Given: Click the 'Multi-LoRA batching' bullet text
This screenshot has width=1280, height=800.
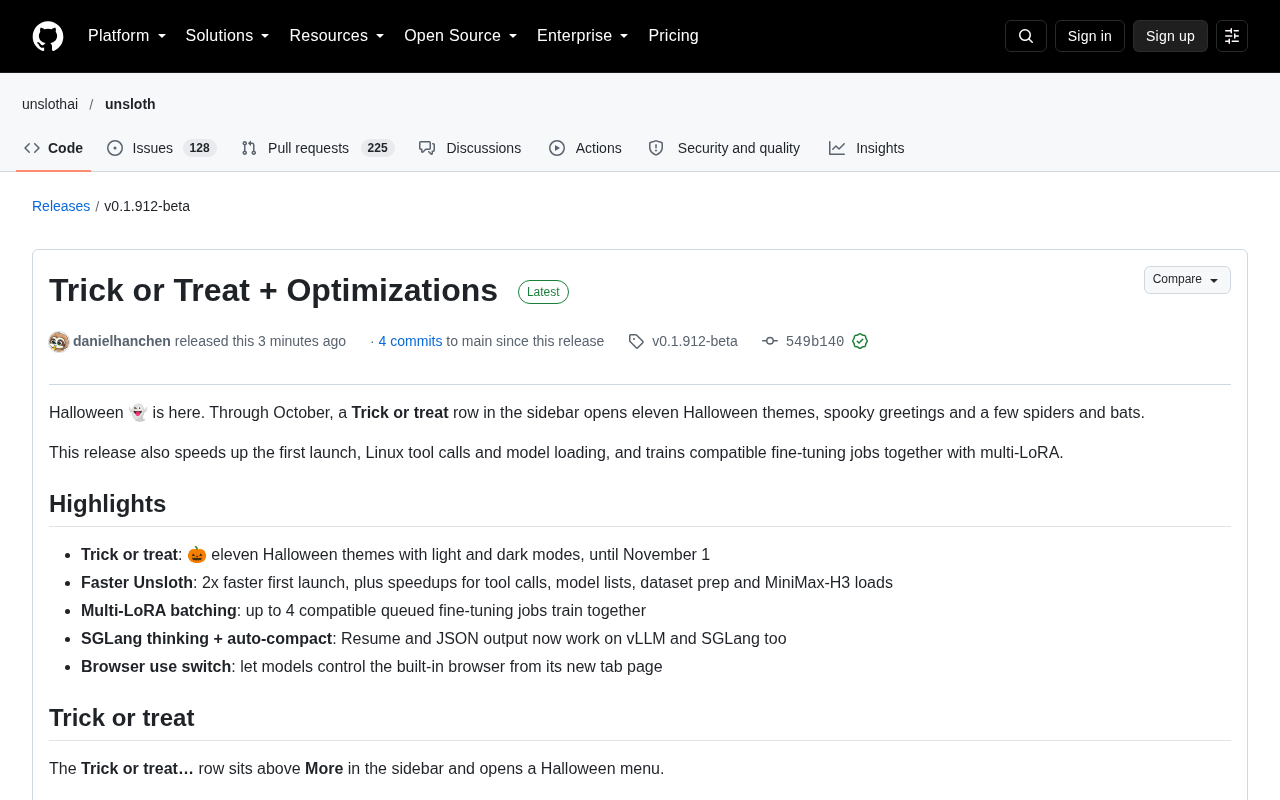Looking at the screenshot, I should pyautogui.click(x=363, y=611).
